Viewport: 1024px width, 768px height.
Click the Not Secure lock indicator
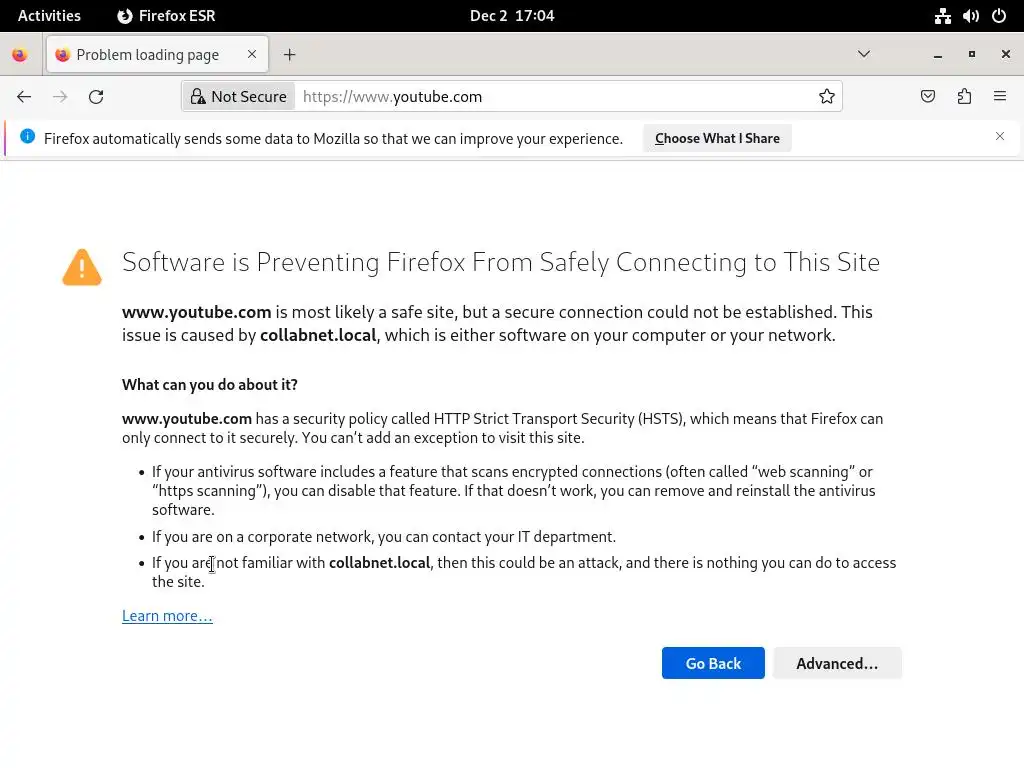(x=239, y=97)
